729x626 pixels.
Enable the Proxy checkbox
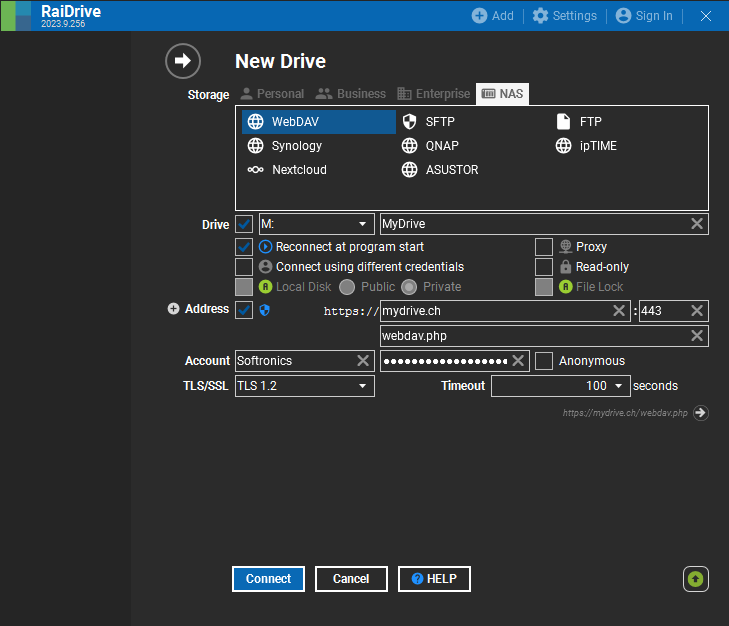[544, 247]
